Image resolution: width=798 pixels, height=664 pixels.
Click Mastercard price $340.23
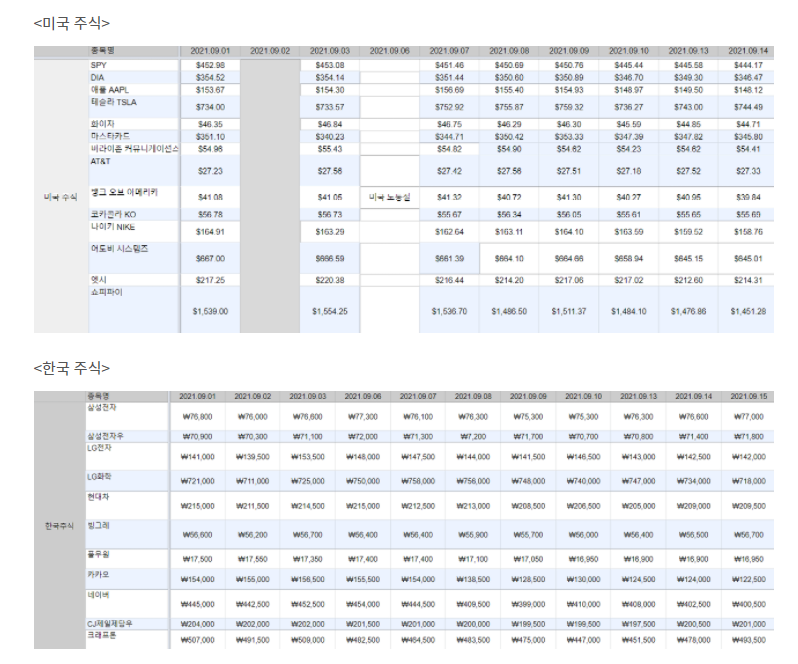[x=330, y=136]
